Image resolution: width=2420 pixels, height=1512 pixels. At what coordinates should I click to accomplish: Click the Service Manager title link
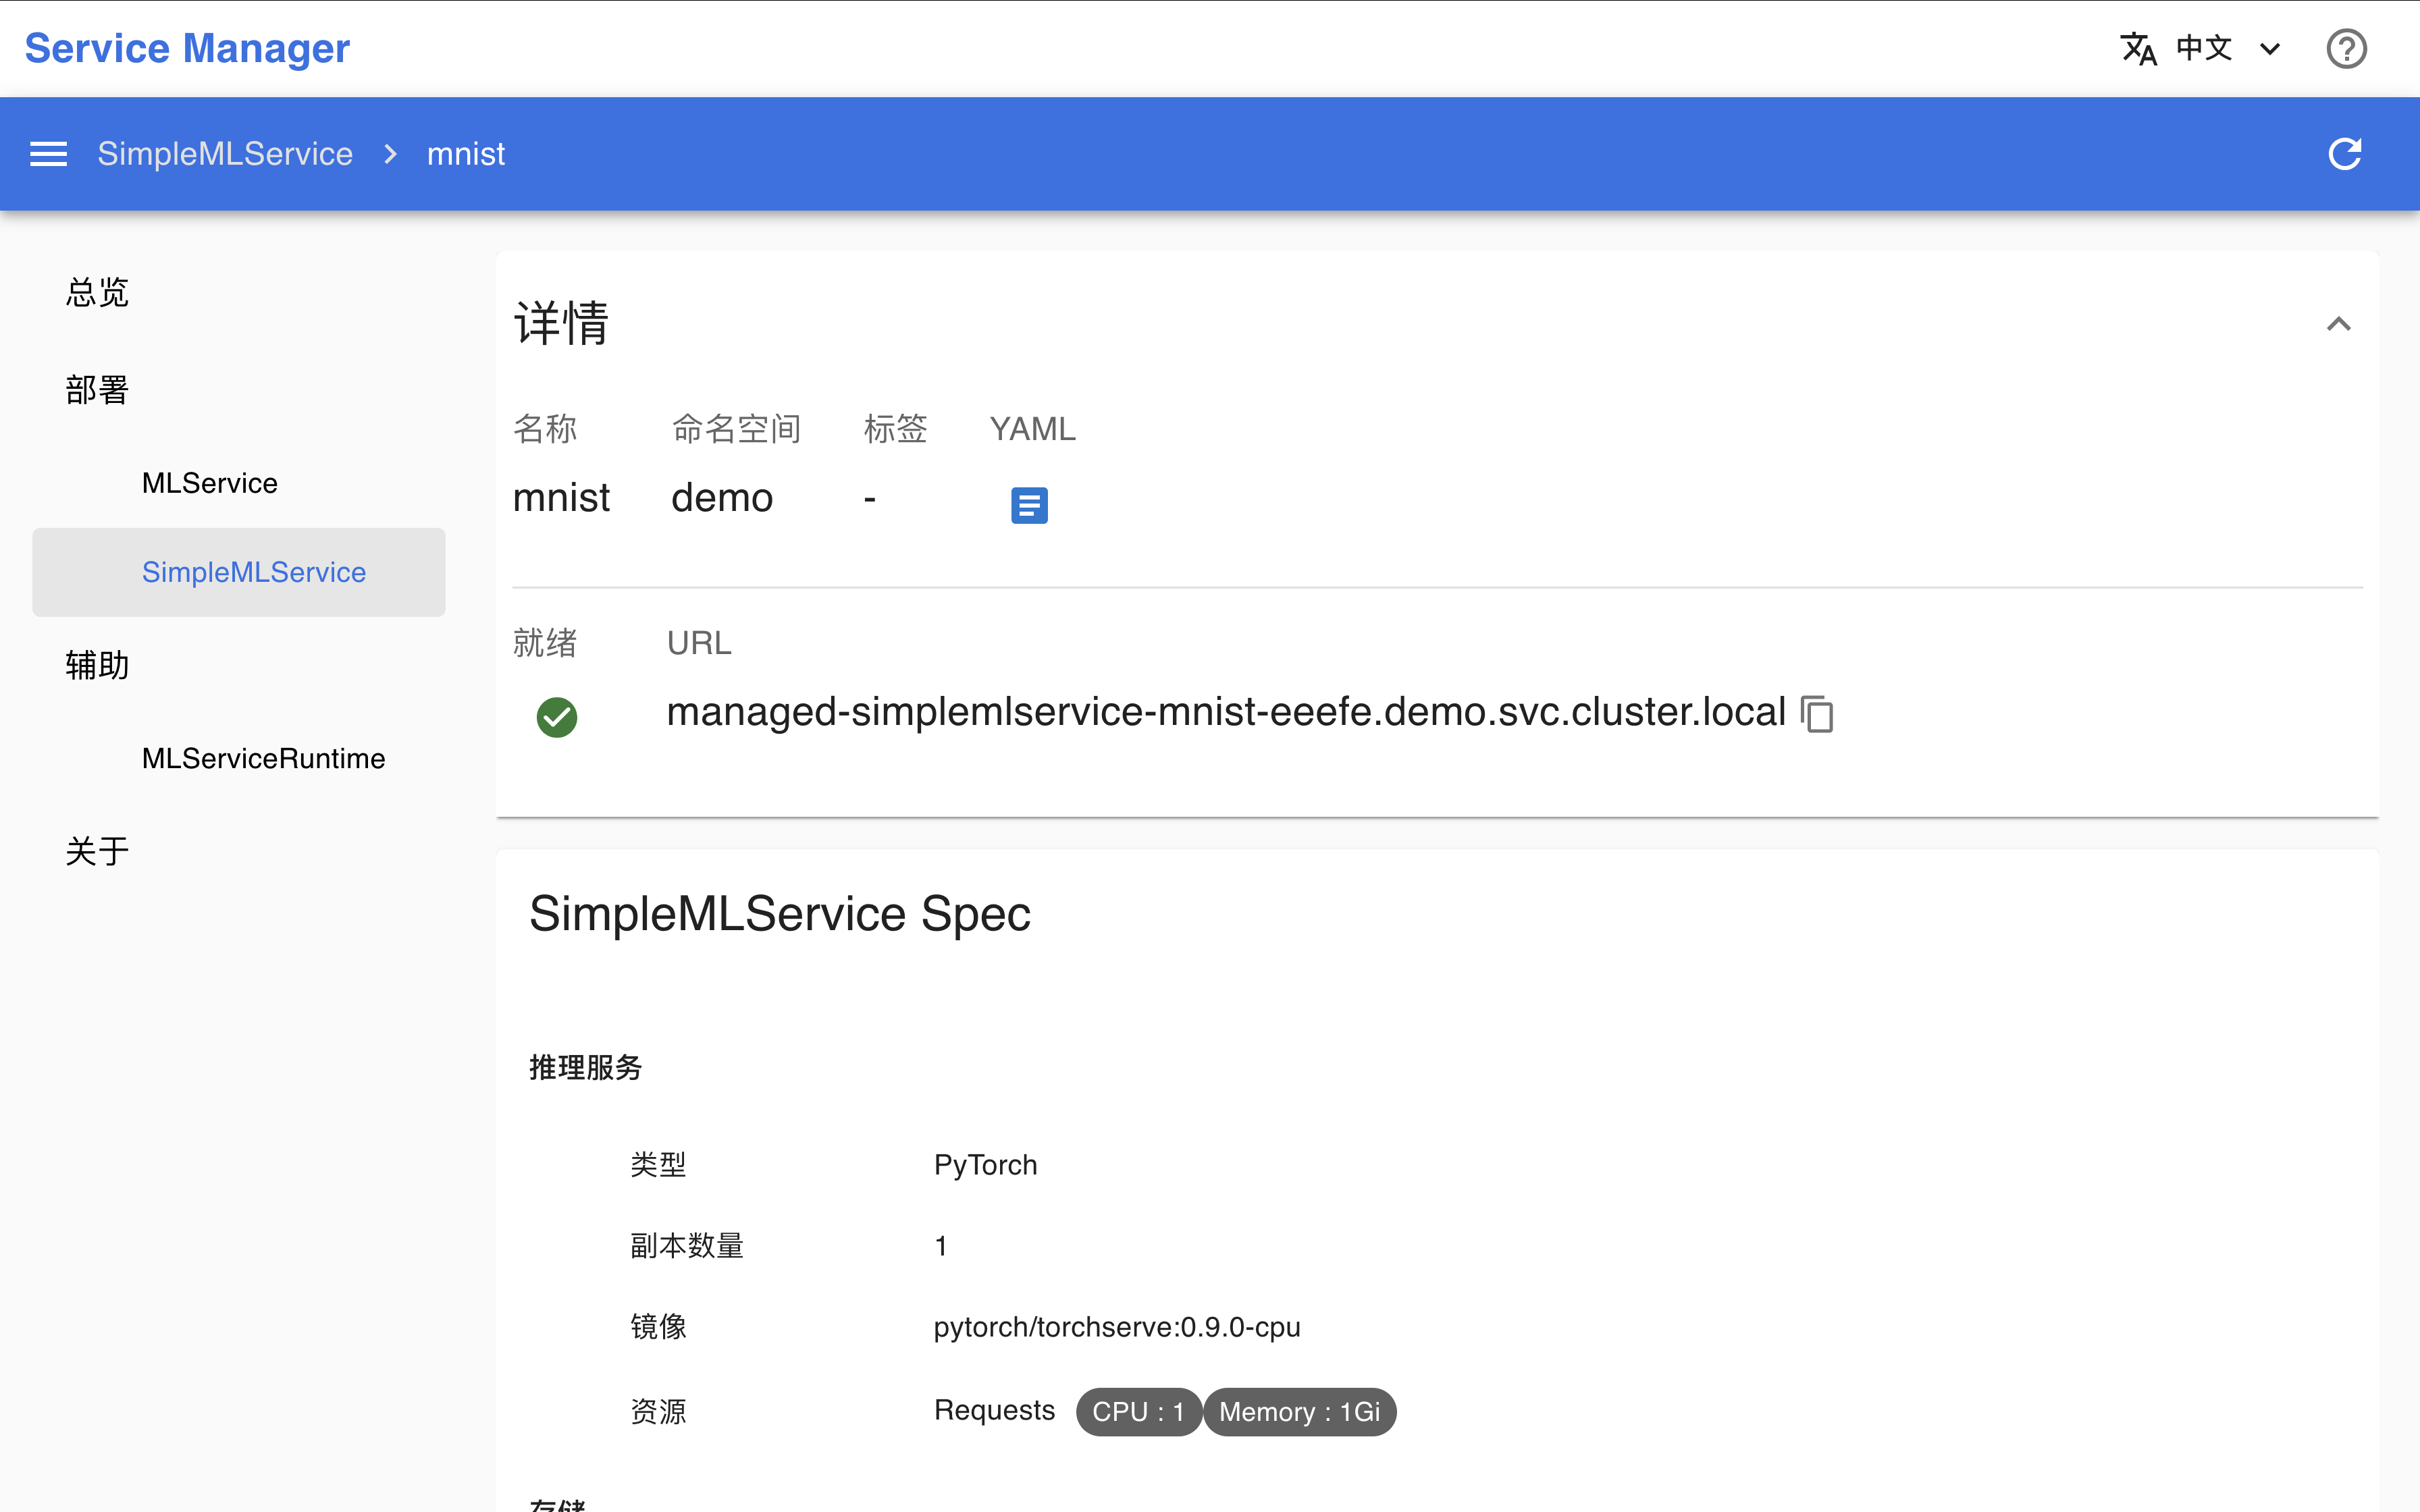pyautogui.click(x=187, y=48)
